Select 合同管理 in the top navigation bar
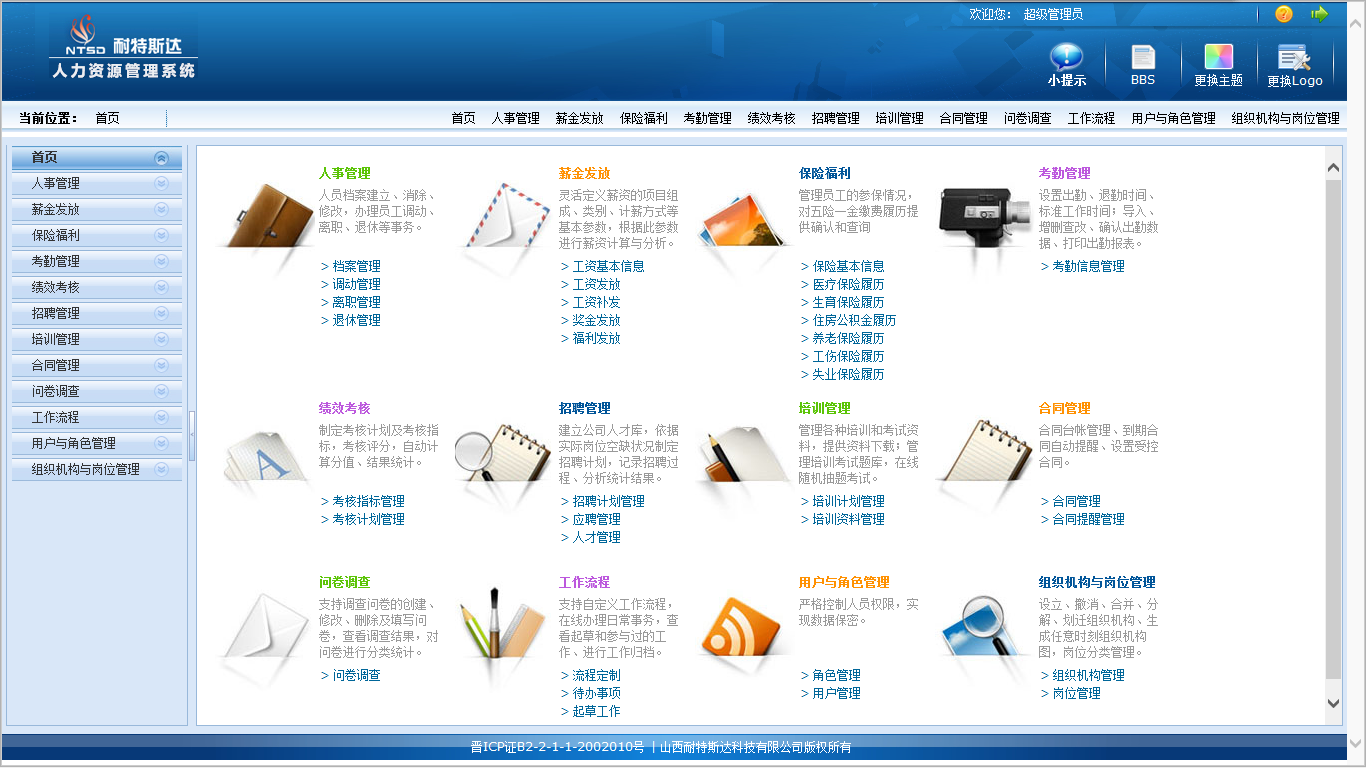The image size is (1366, 768). tap(963, 118)
